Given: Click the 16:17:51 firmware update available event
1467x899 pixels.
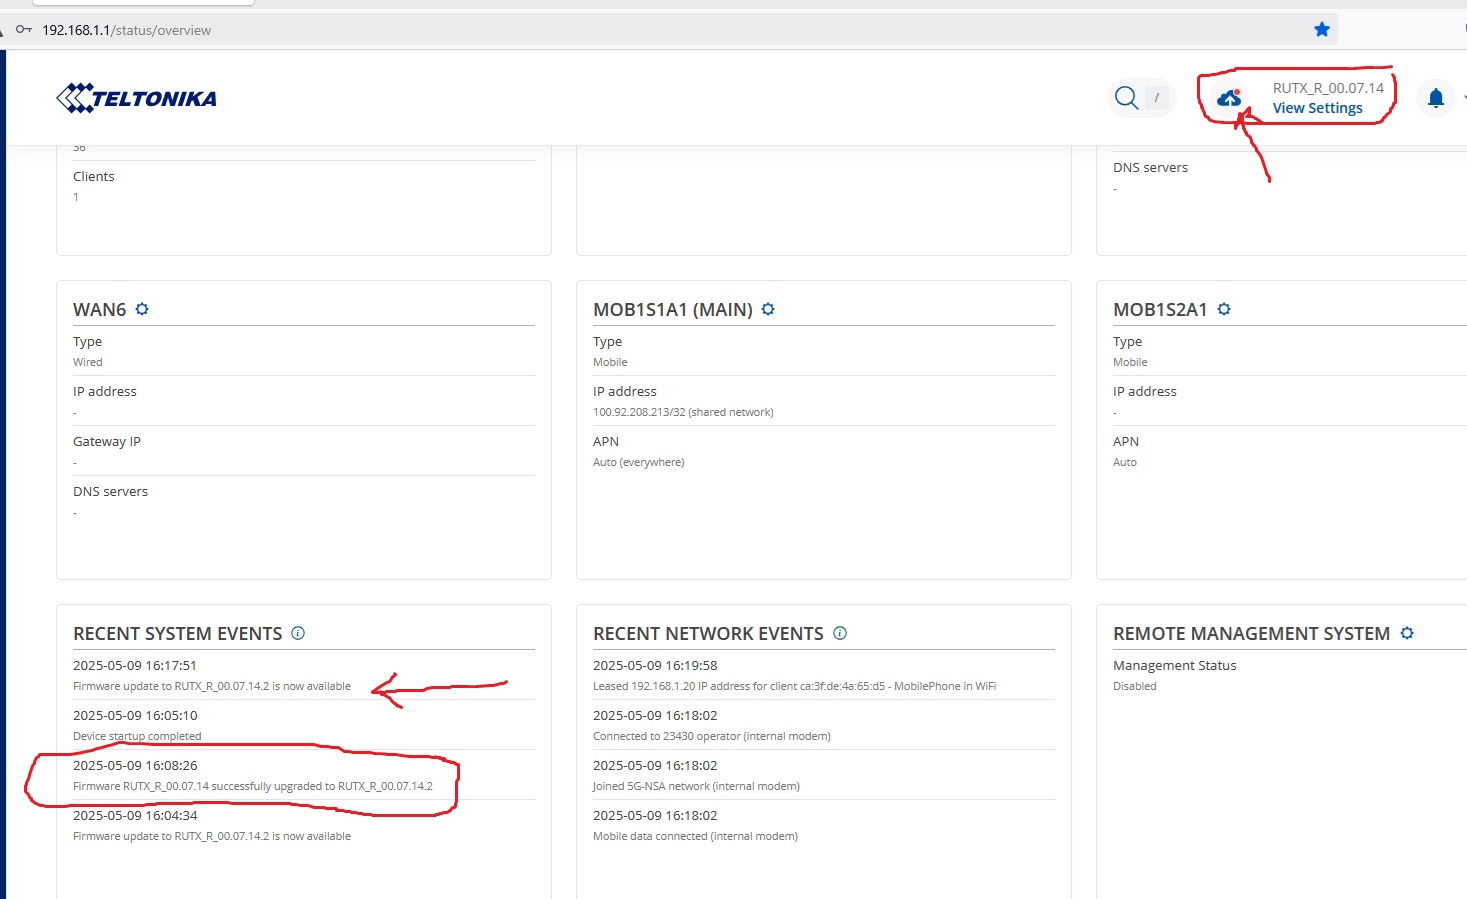Looking at the screenshot, I should click(212, 686).
